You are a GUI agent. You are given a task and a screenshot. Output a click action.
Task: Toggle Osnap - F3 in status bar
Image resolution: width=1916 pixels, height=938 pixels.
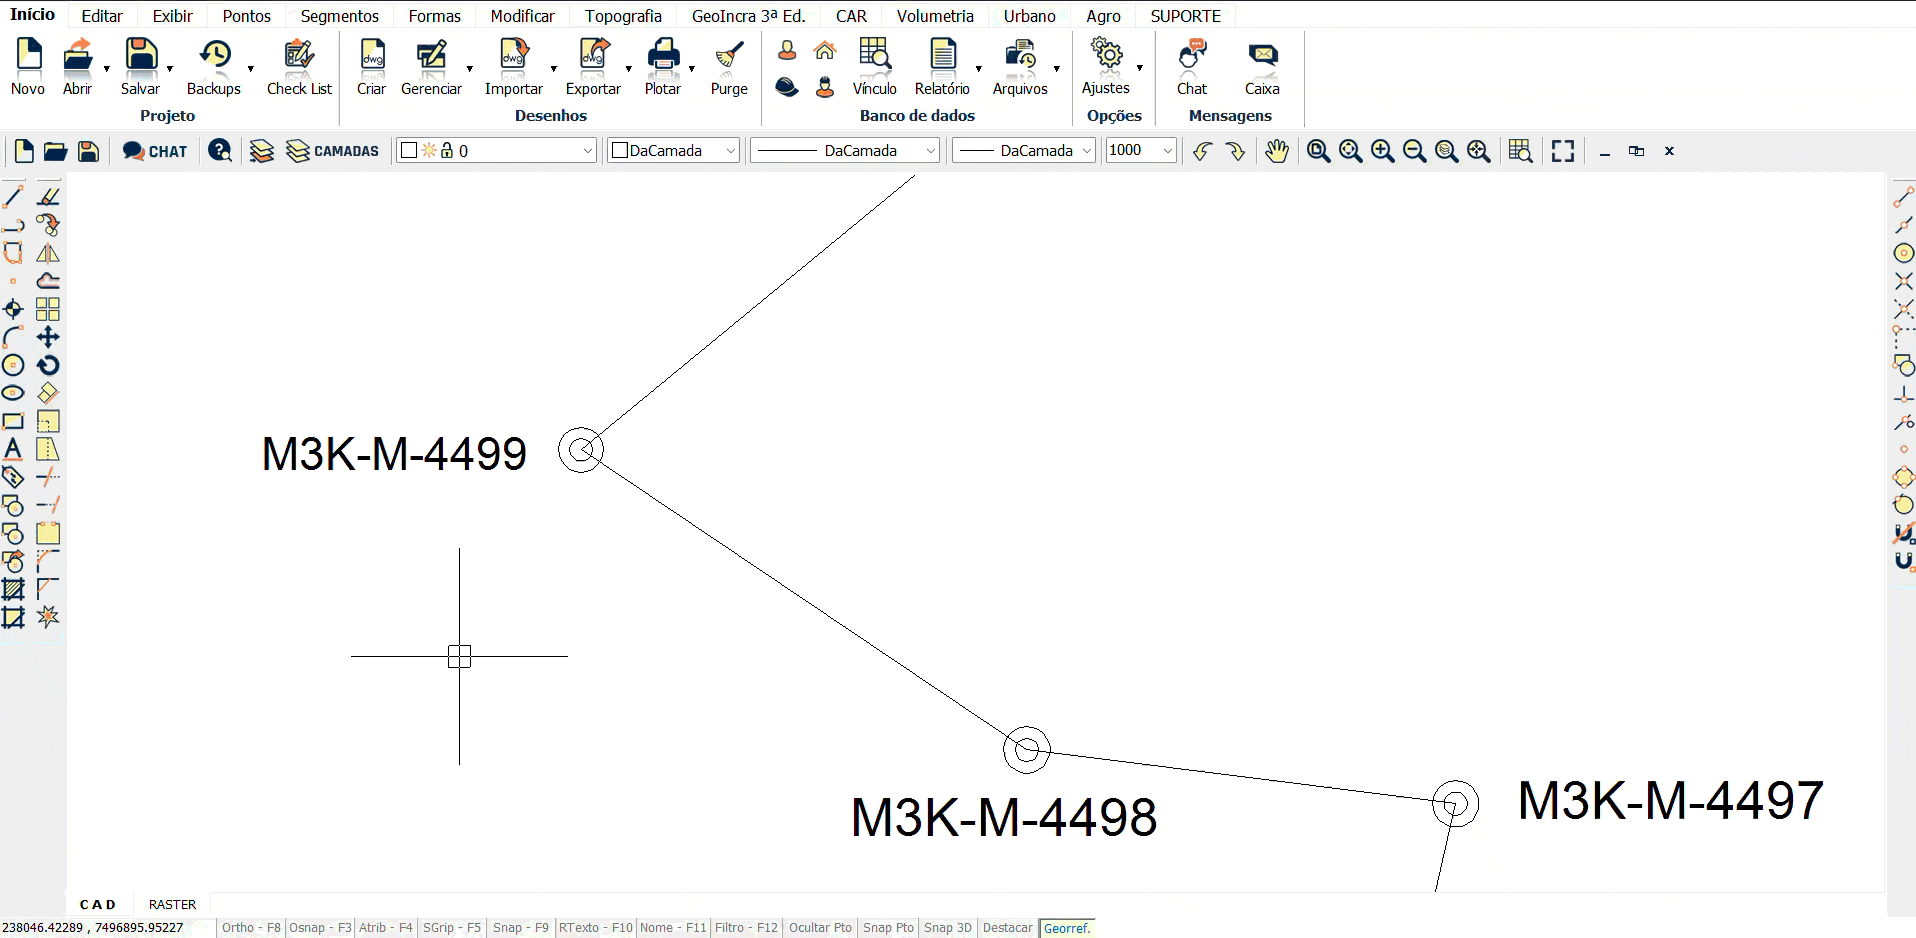point(320,928)
